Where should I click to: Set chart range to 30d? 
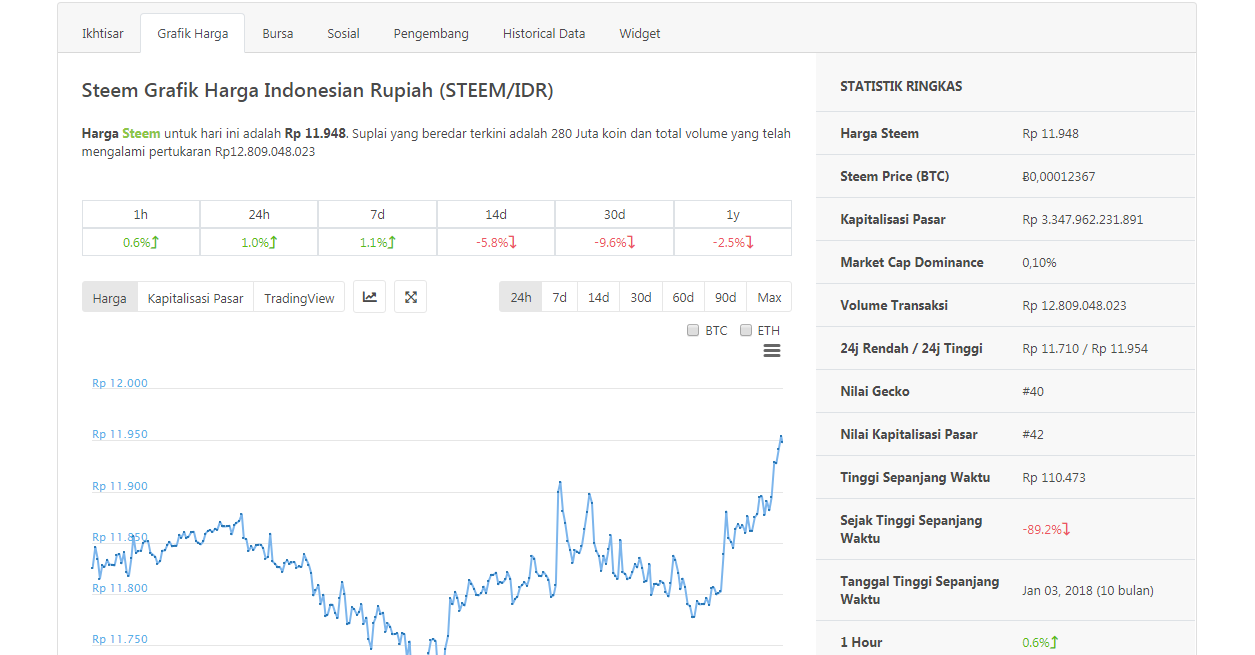click(x=641, y=297)
